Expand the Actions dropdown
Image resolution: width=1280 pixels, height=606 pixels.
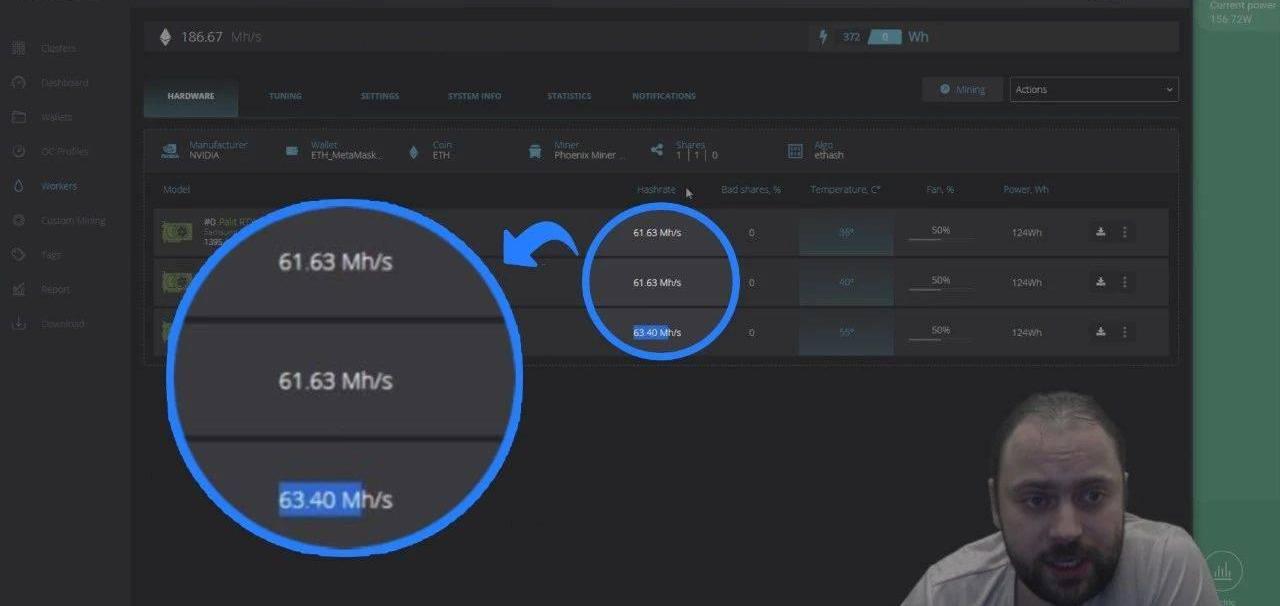(1094, 89)
